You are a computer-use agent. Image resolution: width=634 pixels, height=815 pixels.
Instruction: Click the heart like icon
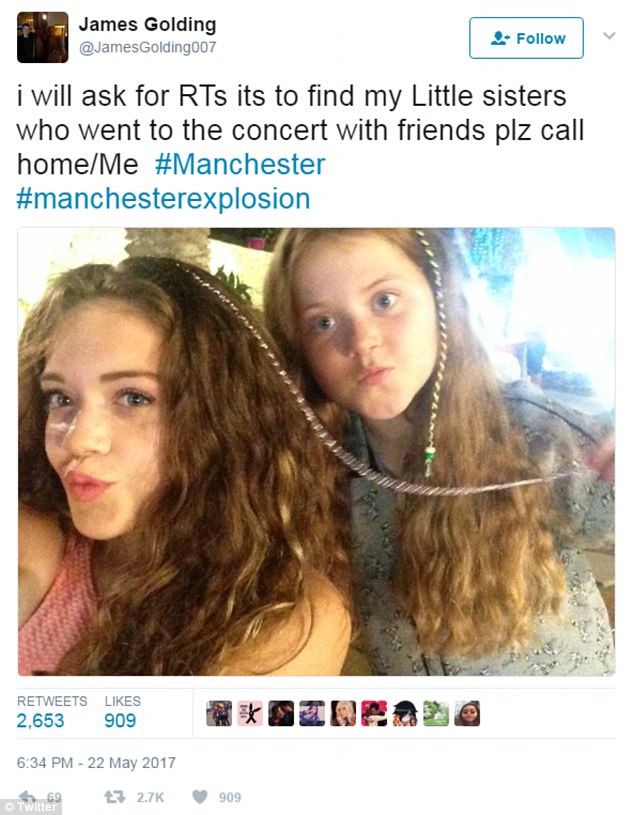[200, 797]
